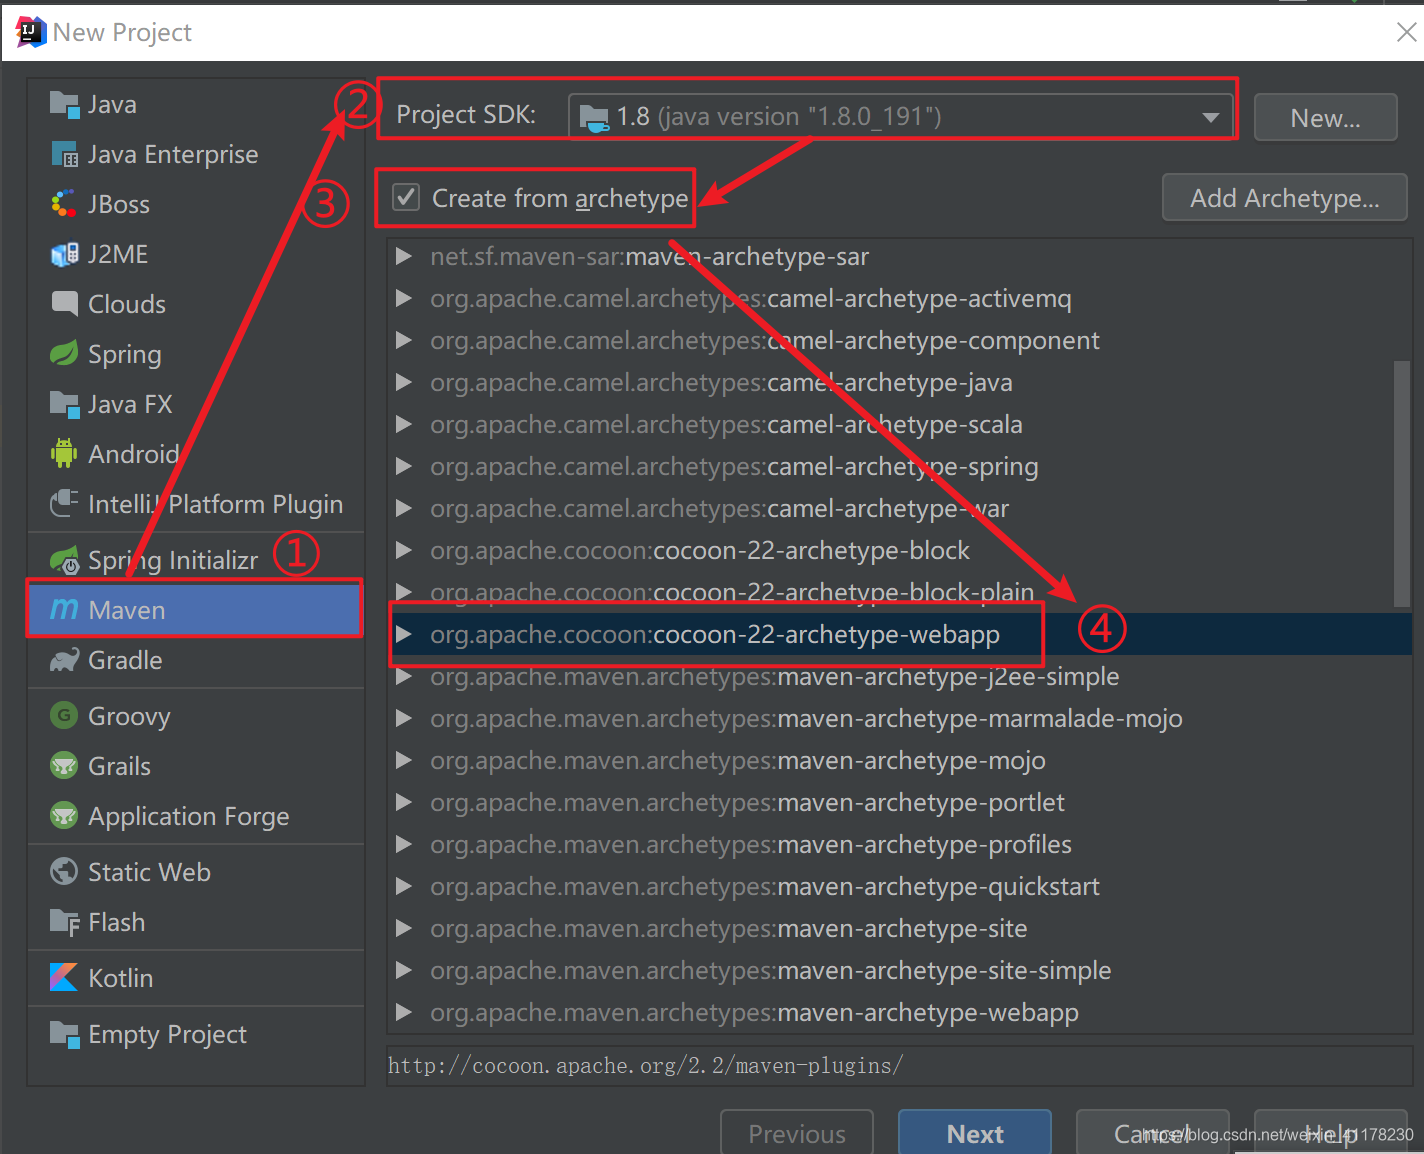This screenshot has width=1424, height=1154.
Task: Click the Flash folder icon
Action: point(64,922)
